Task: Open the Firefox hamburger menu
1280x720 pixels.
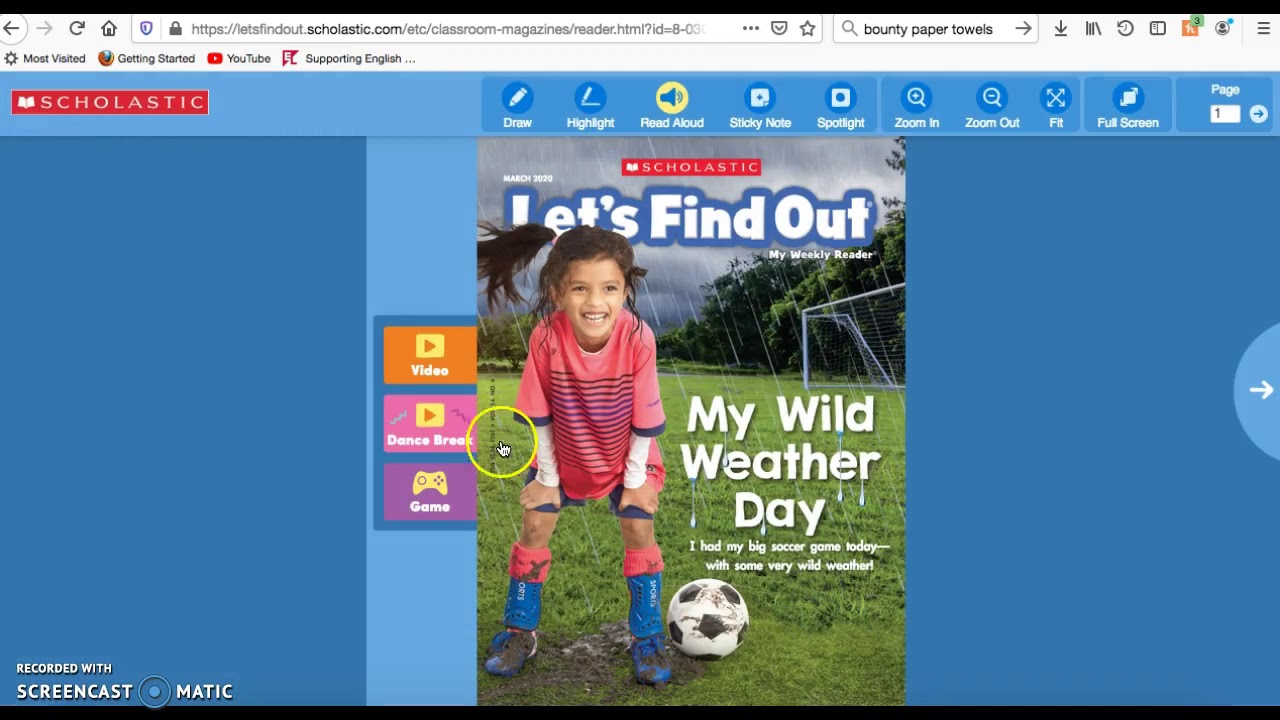Action: pos(1263,29)
